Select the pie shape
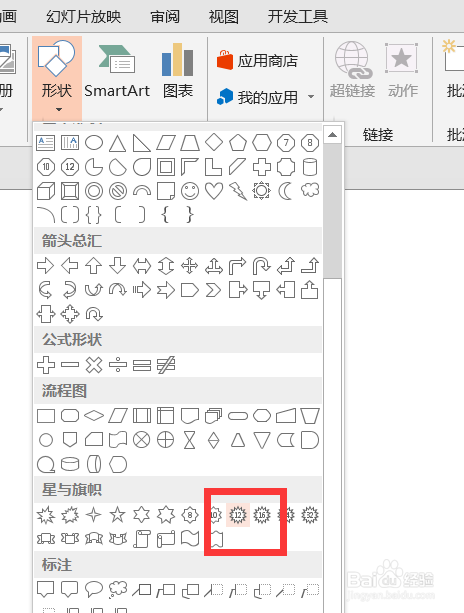Viewport: 464px width, 613px height. coord(94,167)
